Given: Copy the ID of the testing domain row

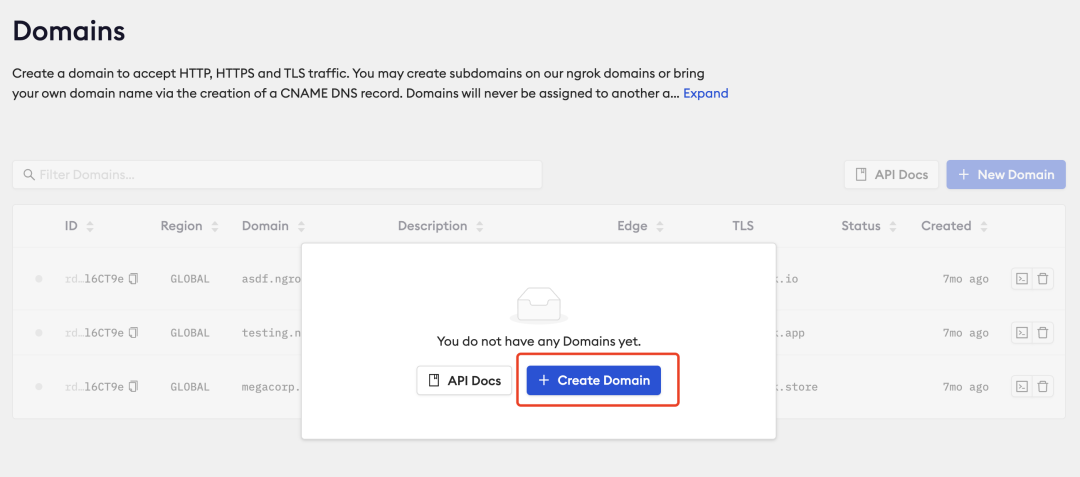Looking at the screenshot, I should click(133, 333).
